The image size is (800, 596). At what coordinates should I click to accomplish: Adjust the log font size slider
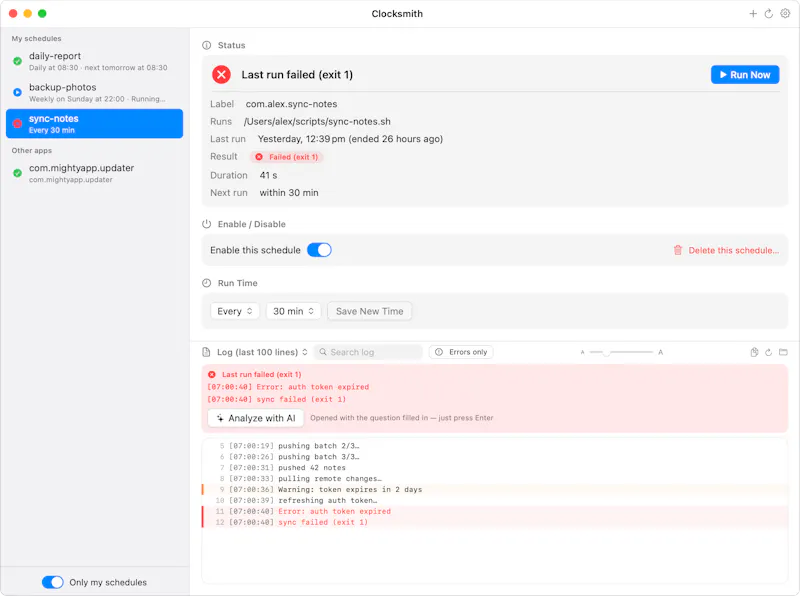click(621, 352)
